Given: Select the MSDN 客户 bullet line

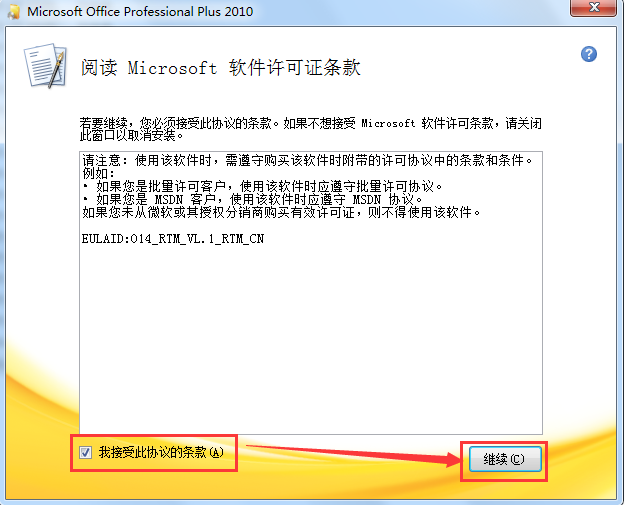Looking at the screenshot, I should (x=253, y=199).
